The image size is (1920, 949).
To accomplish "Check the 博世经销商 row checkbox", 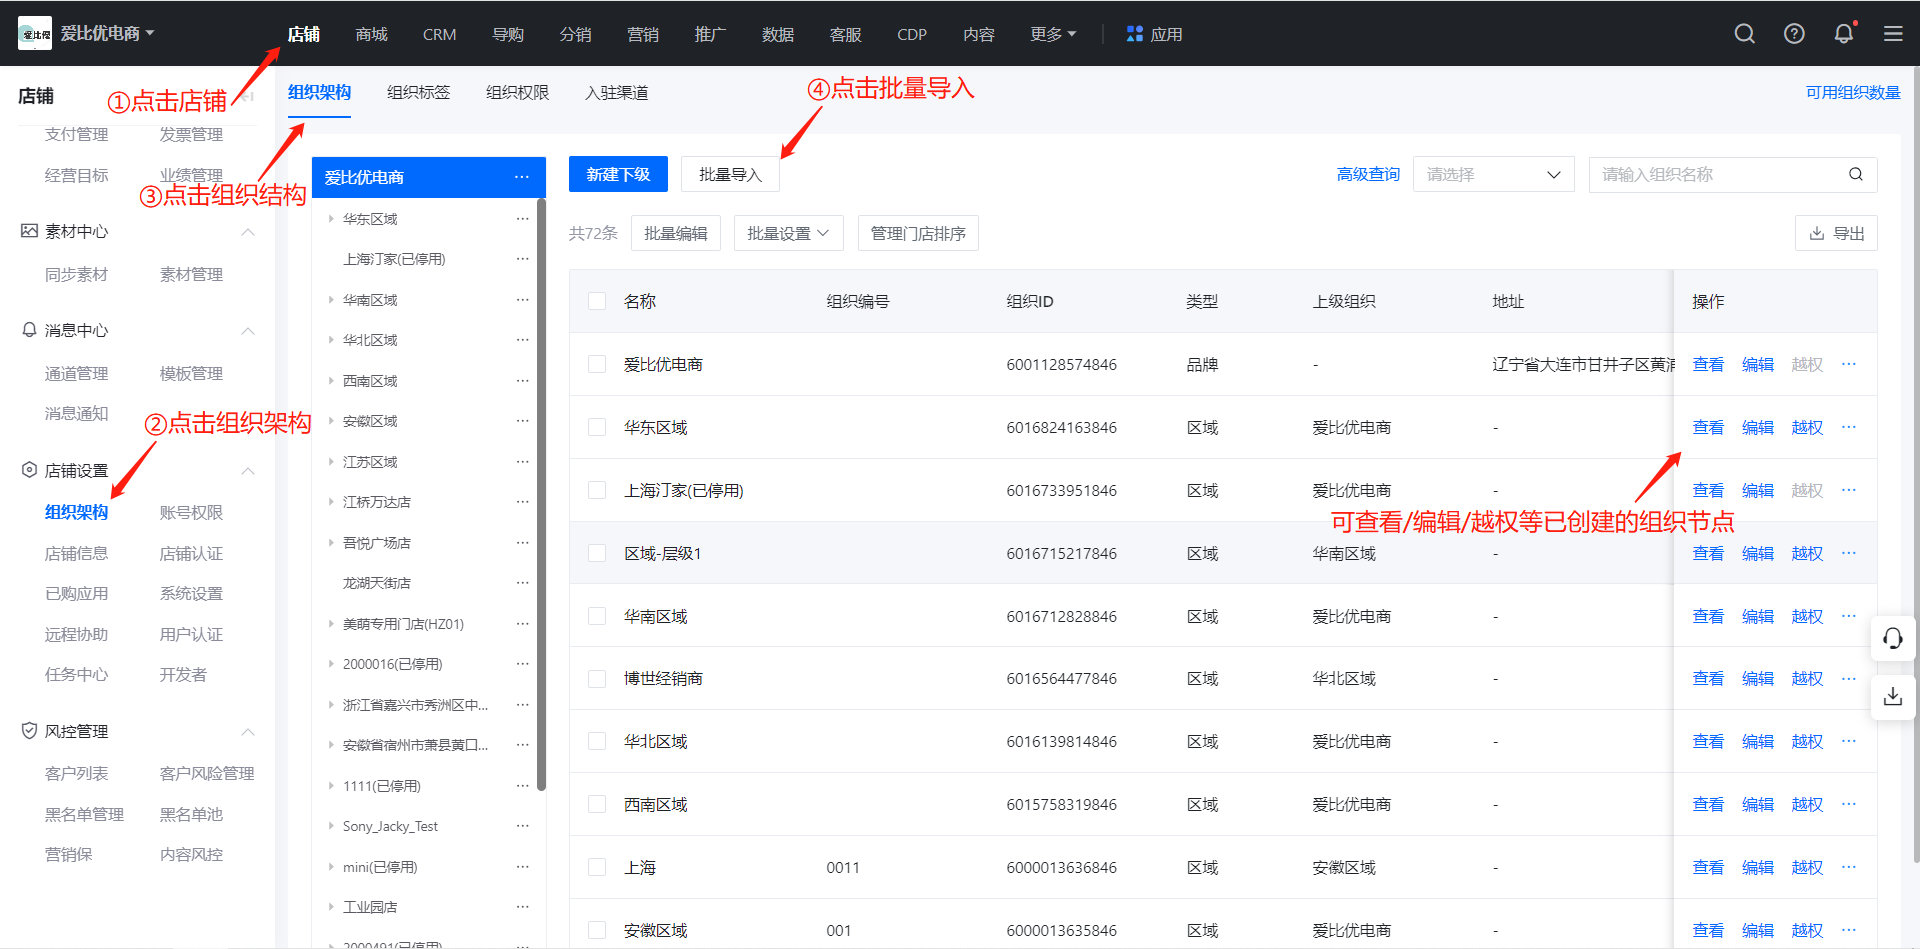I will click(x=597, y=678).
